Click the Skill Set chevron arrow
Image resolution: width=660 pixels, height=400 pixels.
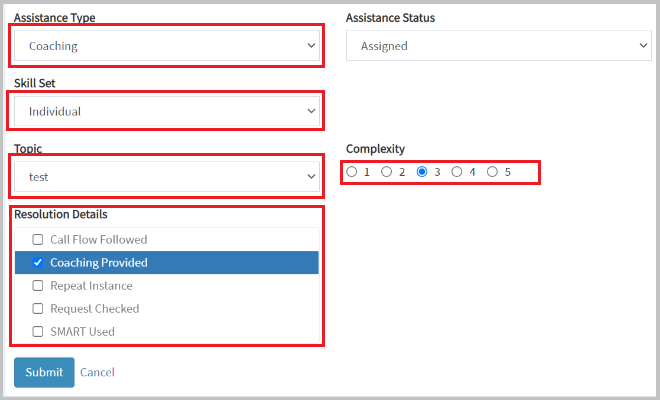[x=311, y=111]
